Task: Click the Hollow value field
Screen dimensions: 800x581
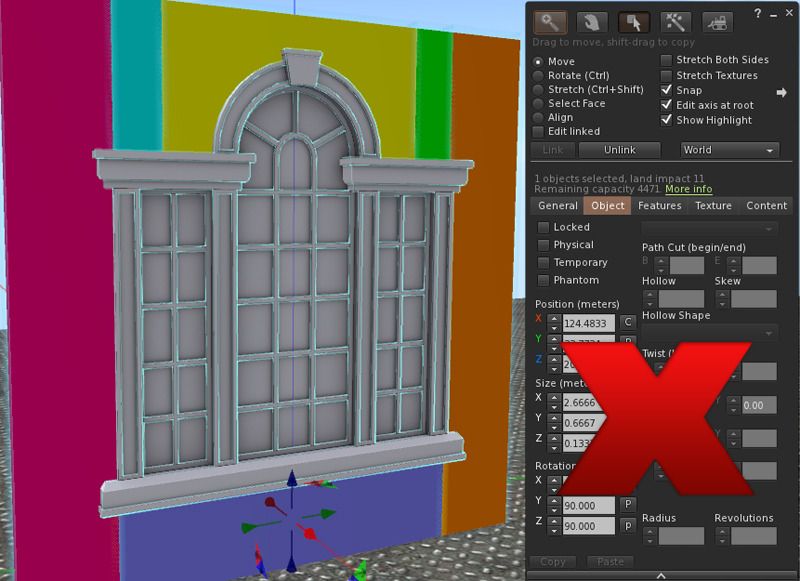Action: (681, 299)
